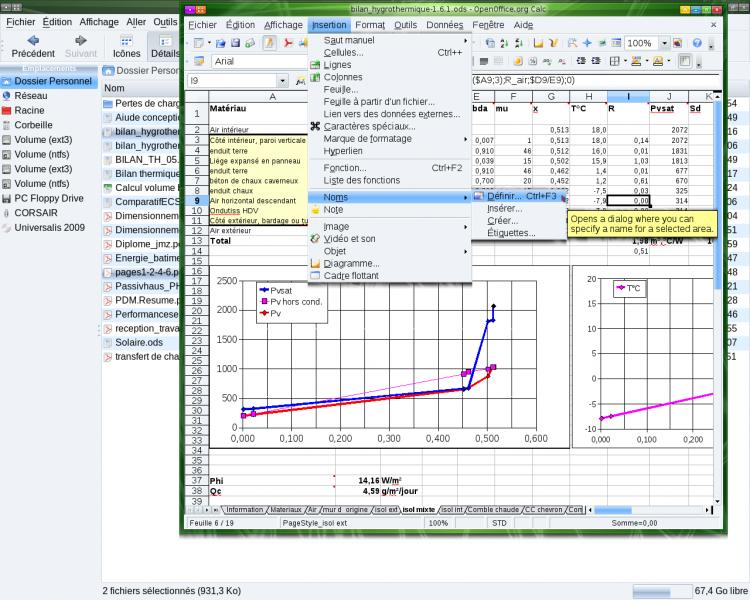Click the Nom column header in file list
The width and height of the screenshot is (750, 600).
pyautogui.click(x=115, y=88)
